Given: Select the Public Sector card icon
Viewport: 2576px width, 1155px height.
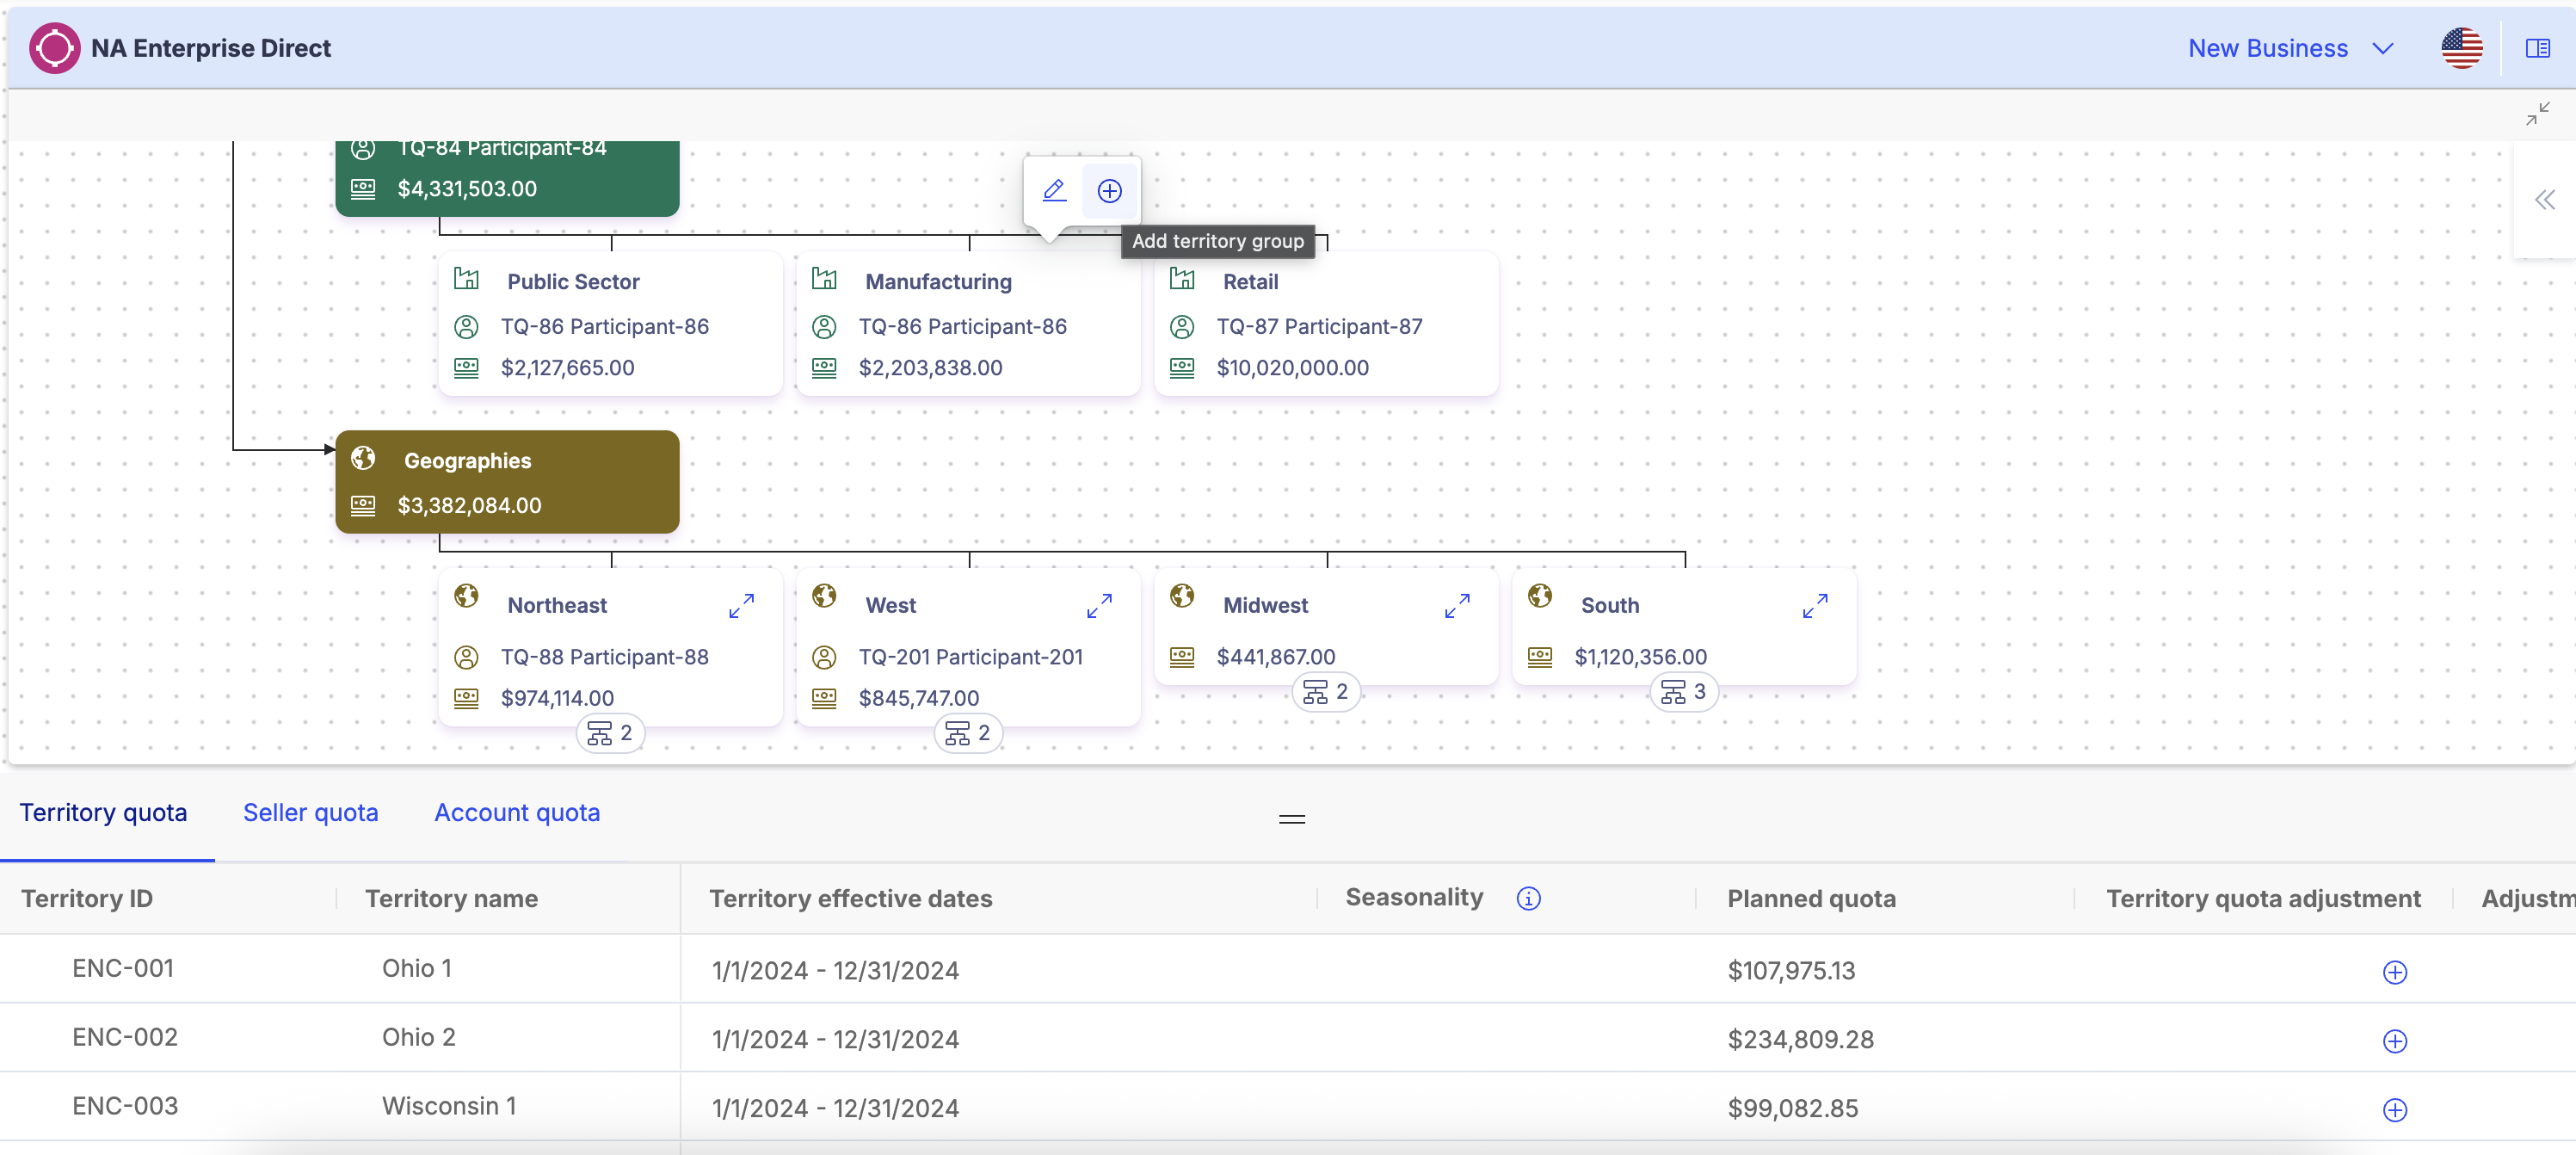Looking at the screenshot, I should pos(466,279).
